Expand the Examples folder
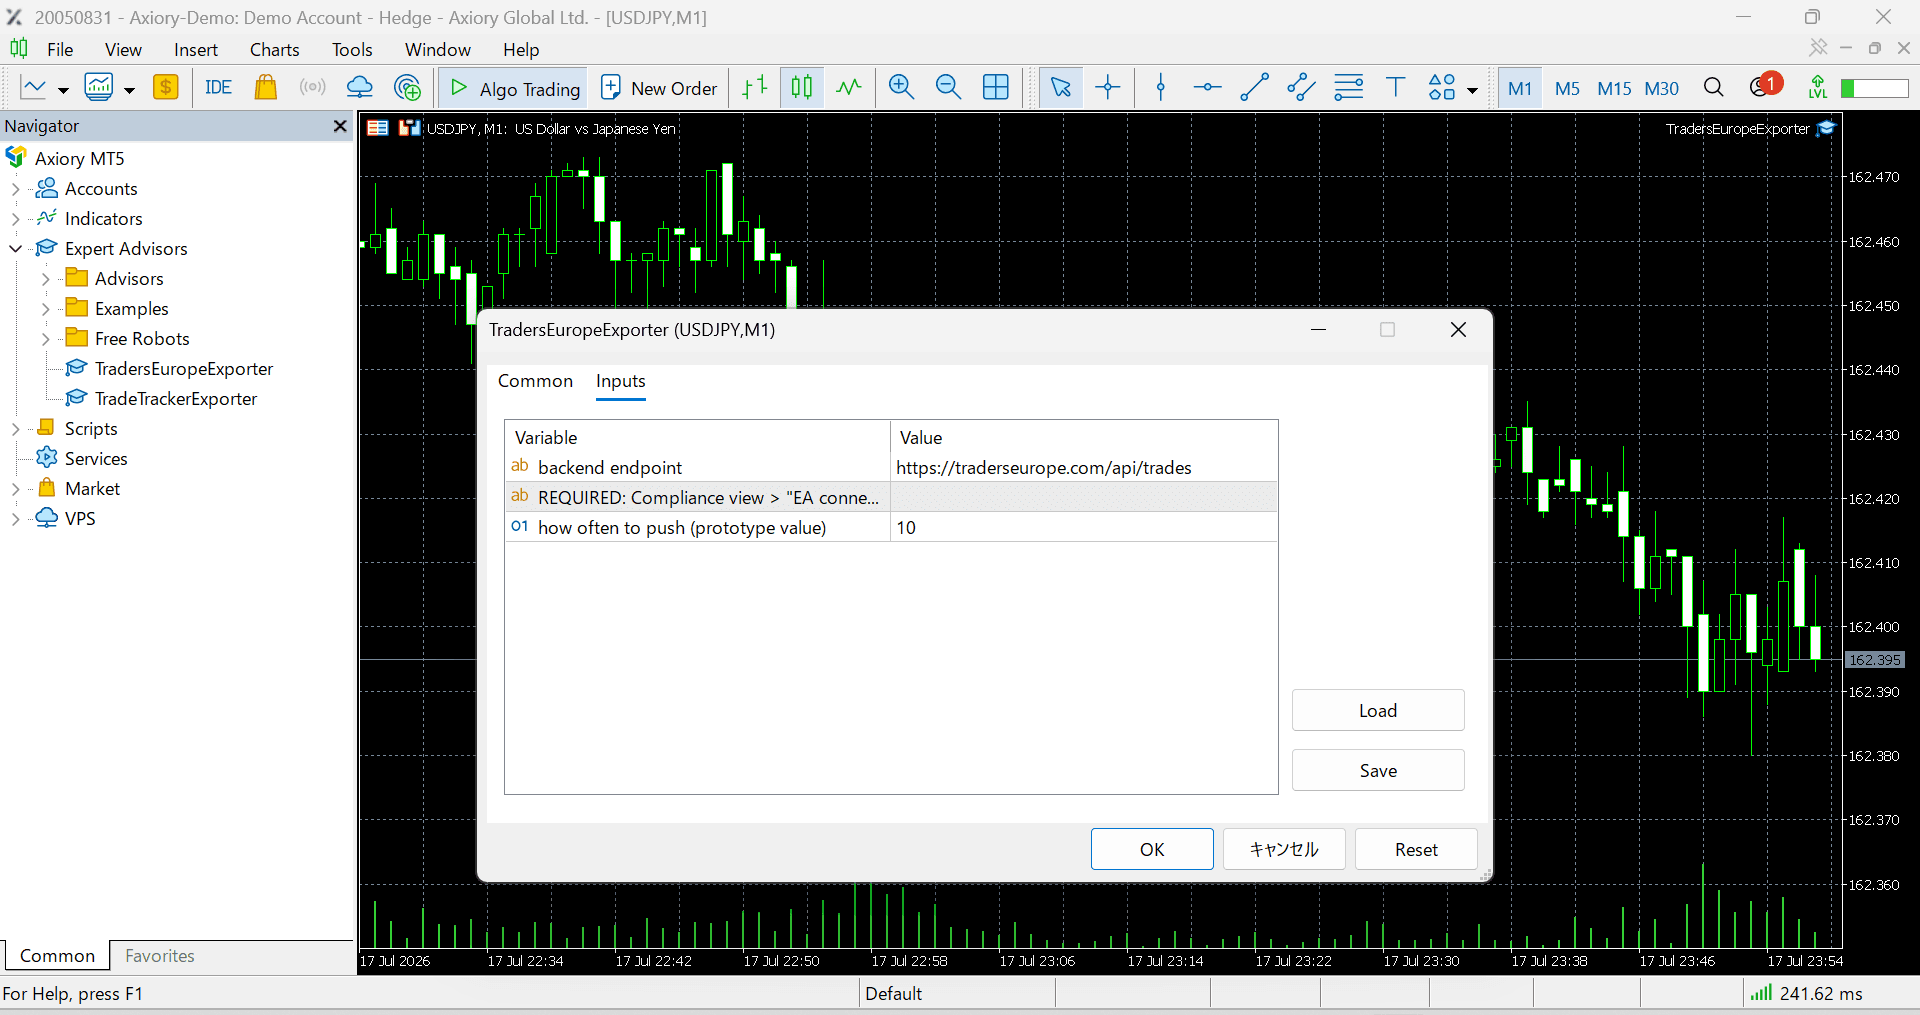1920x1015 pixels. (x=45, y=309)
